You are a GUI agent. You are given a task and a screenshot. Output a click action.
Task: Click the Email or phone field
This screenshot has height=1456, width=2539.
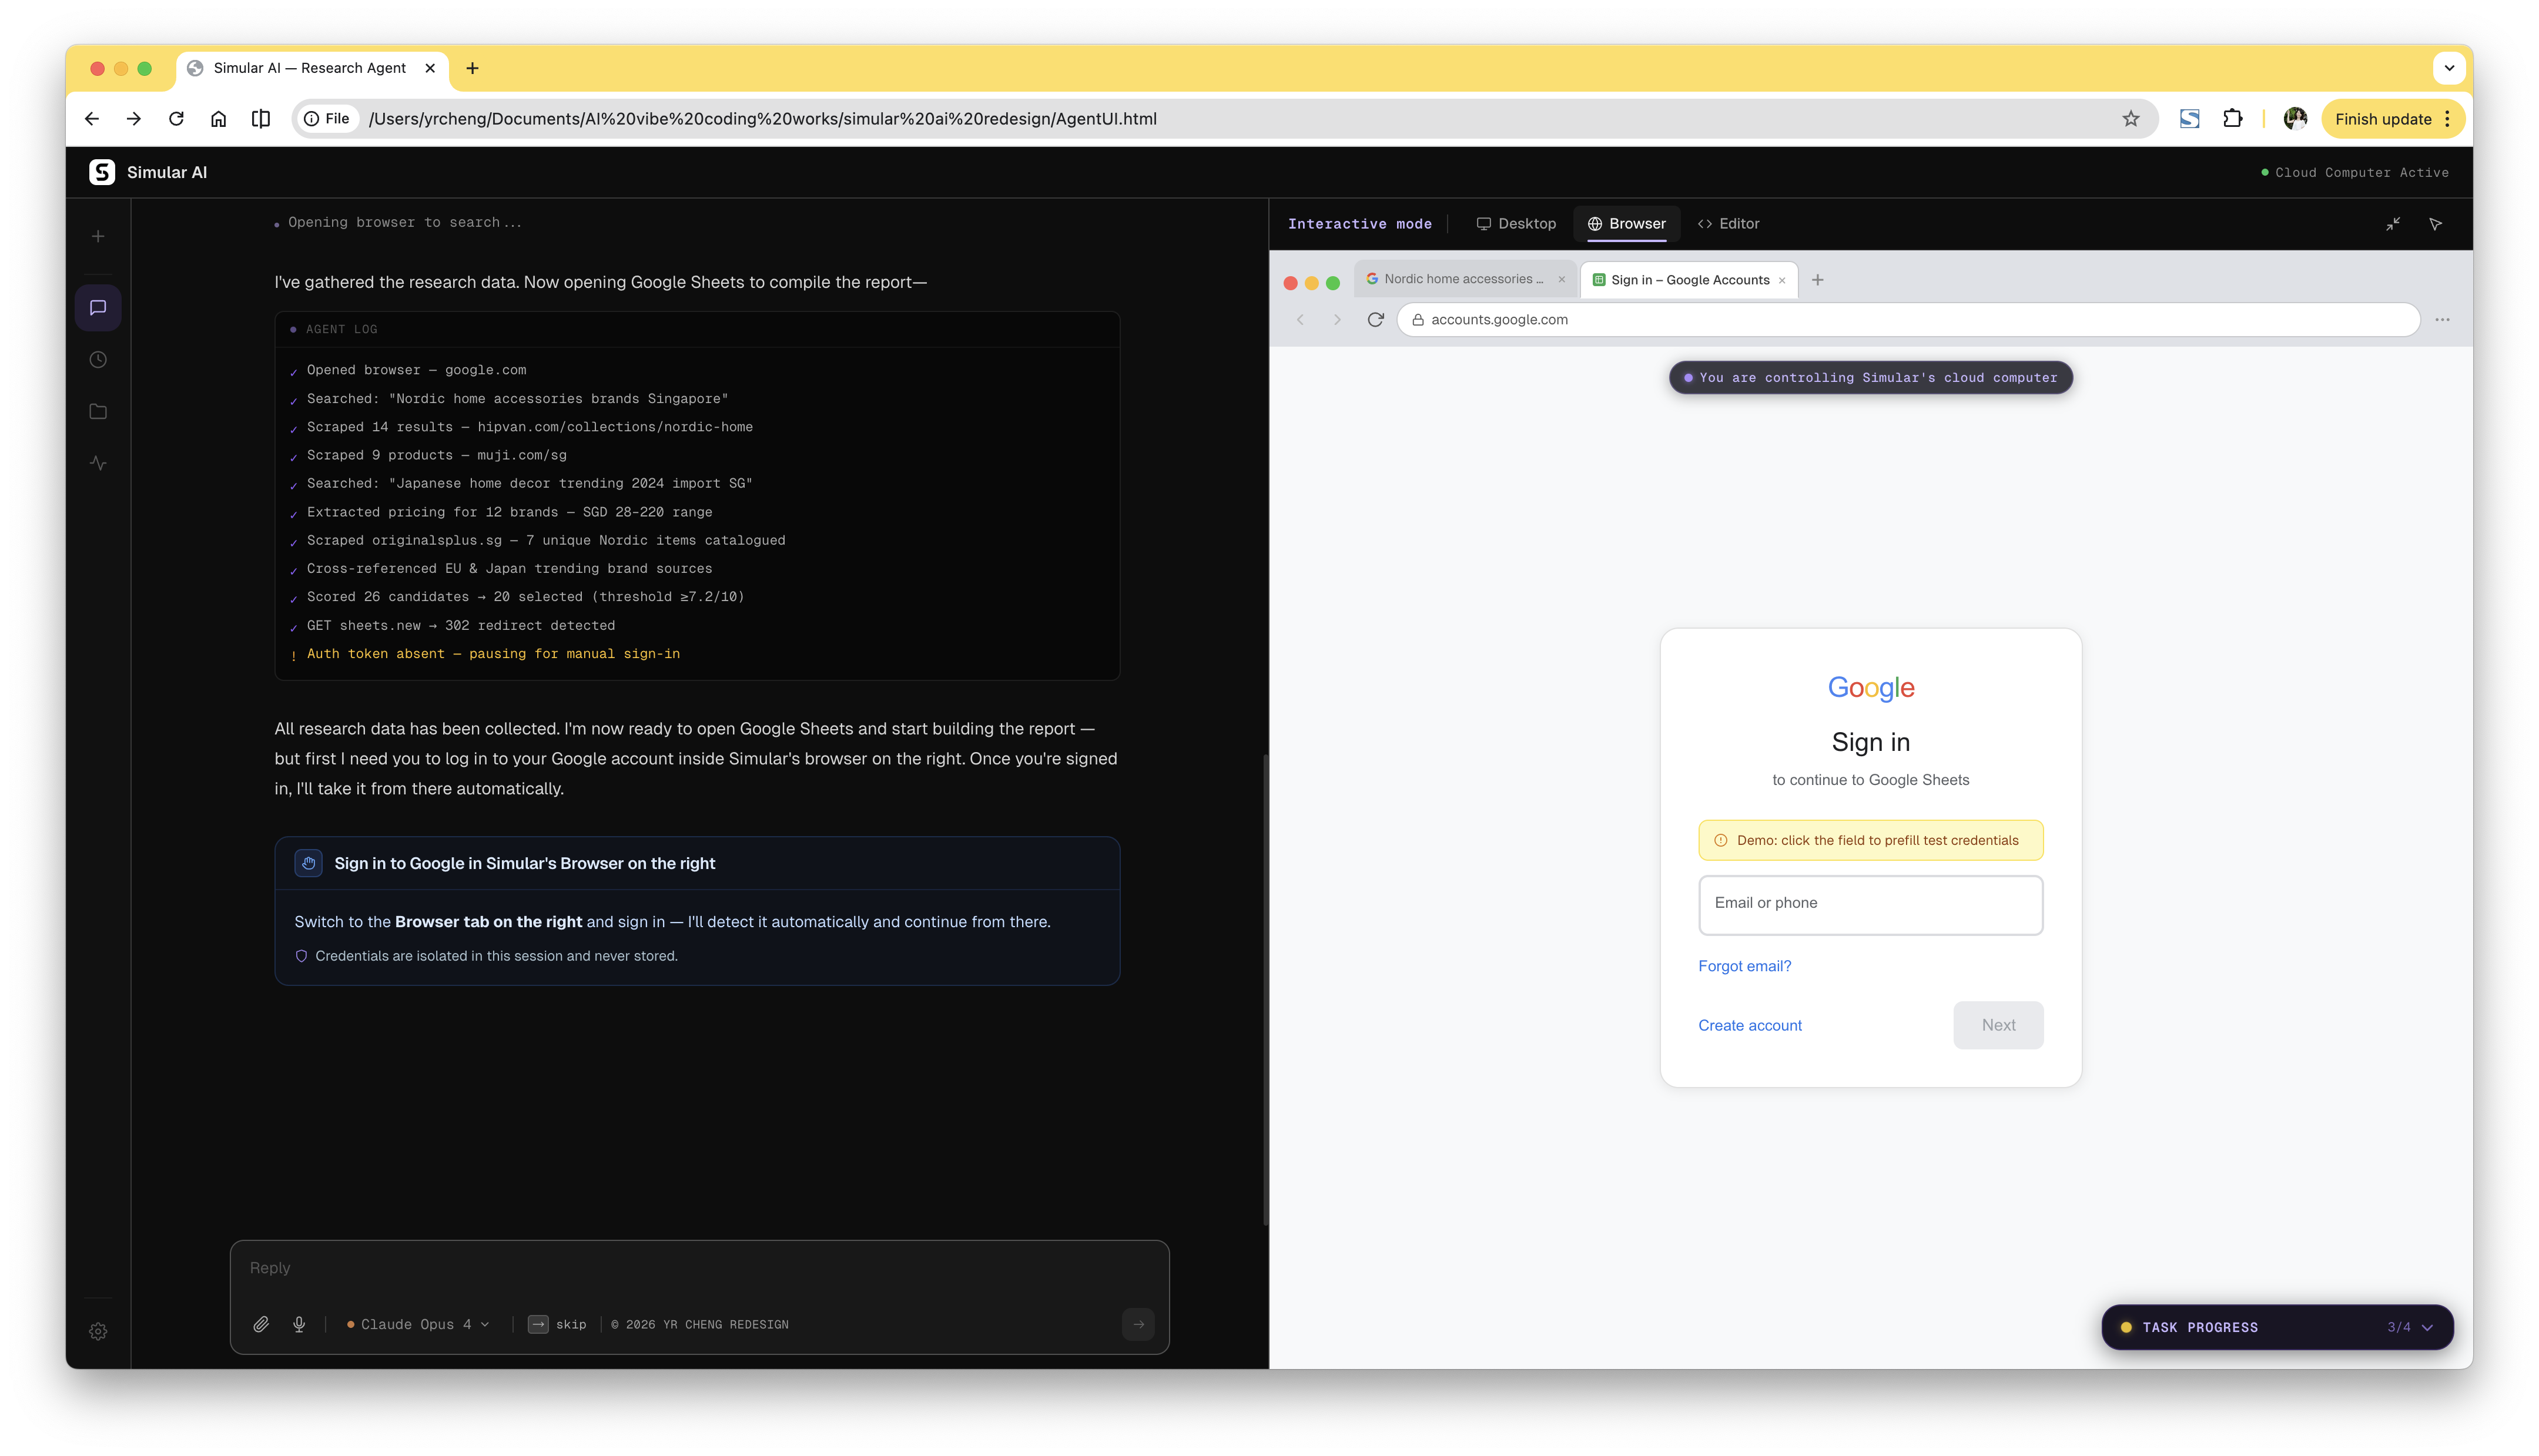pos(1870,904)
